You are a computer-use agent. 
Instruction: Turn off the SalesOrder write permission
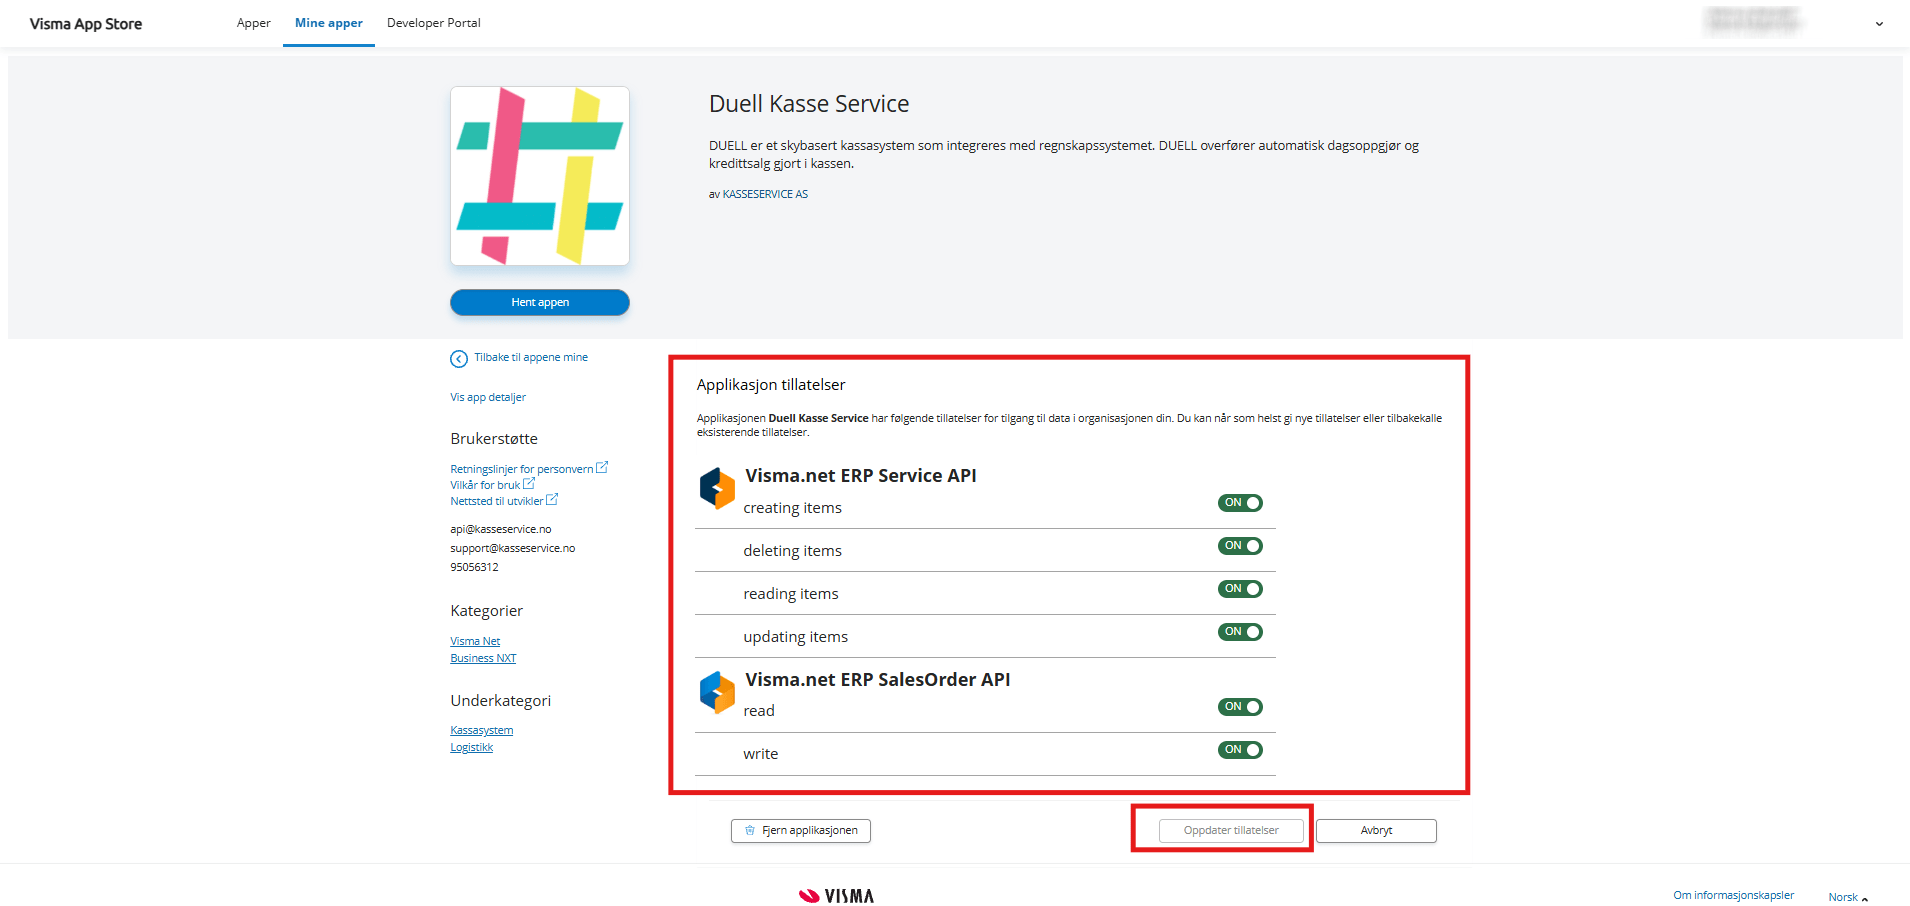click(x=1240, y=750)
